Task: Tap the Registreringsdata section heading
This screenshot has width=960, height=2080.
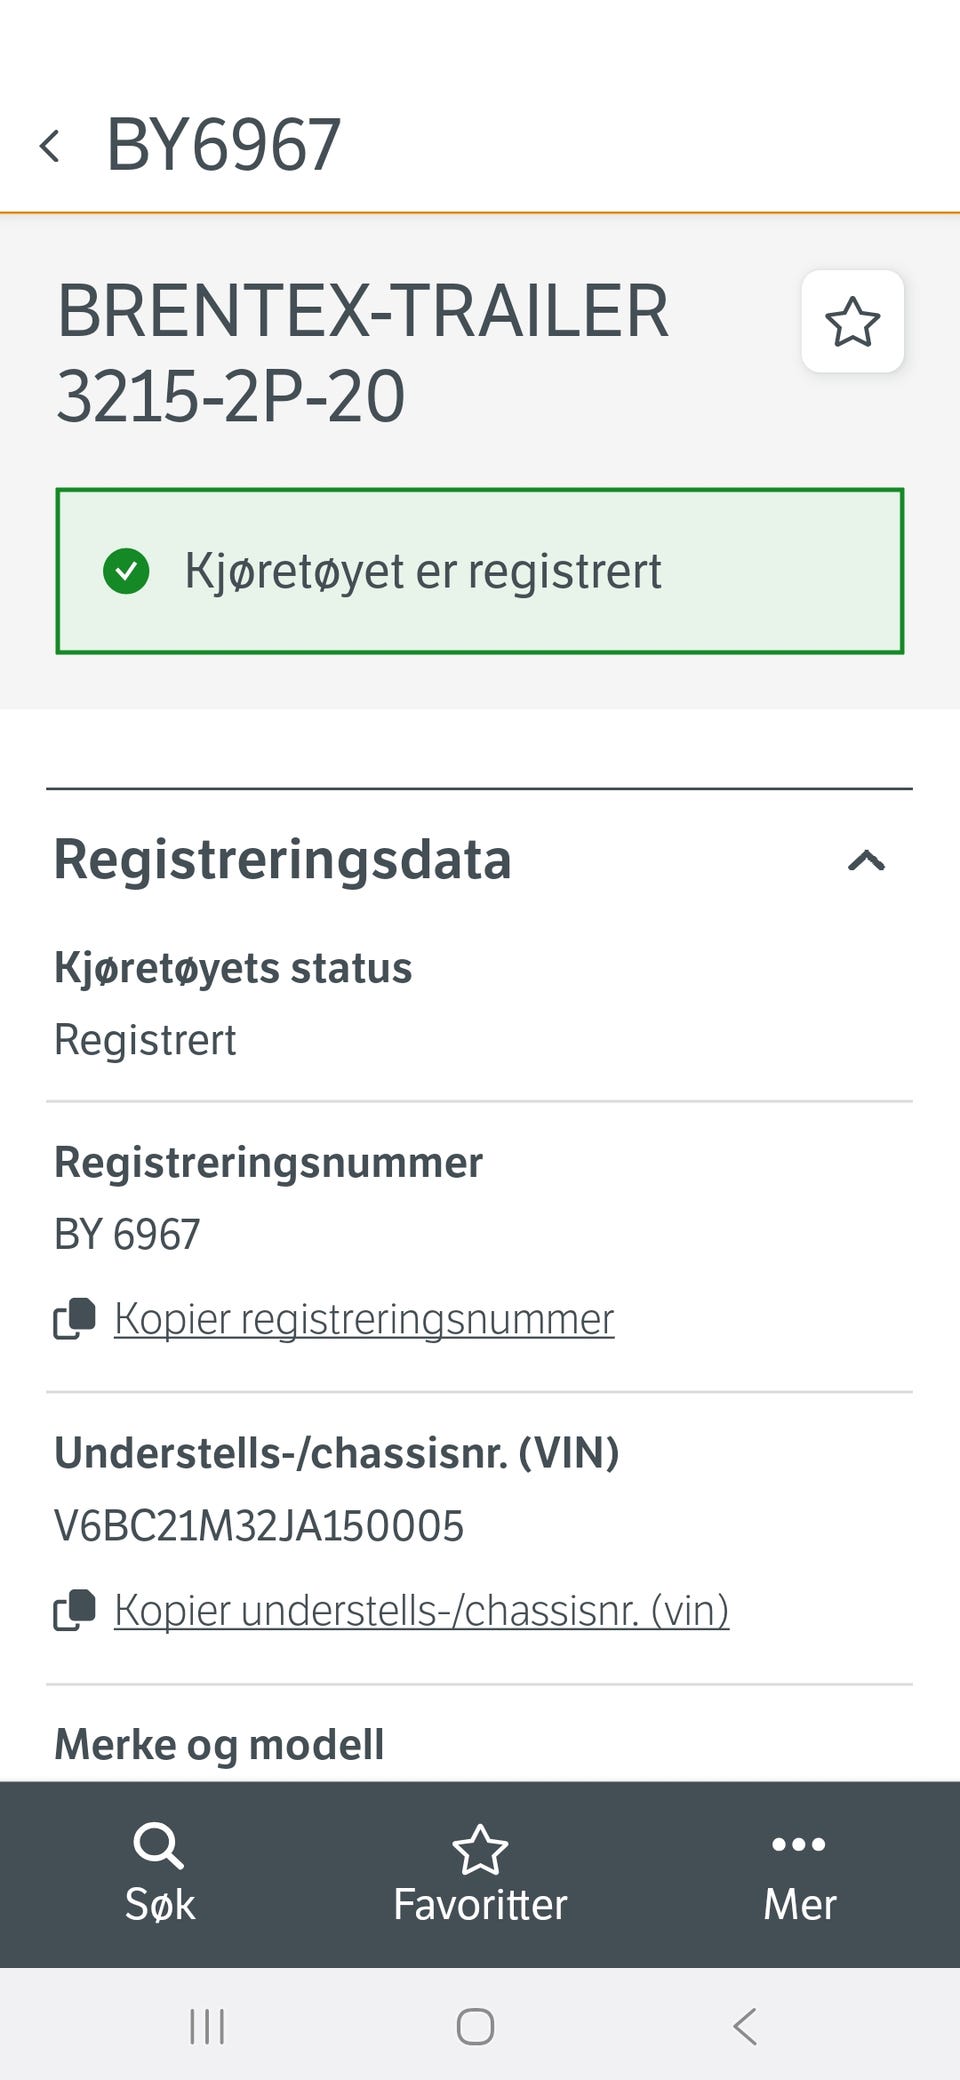Action: 283,860
